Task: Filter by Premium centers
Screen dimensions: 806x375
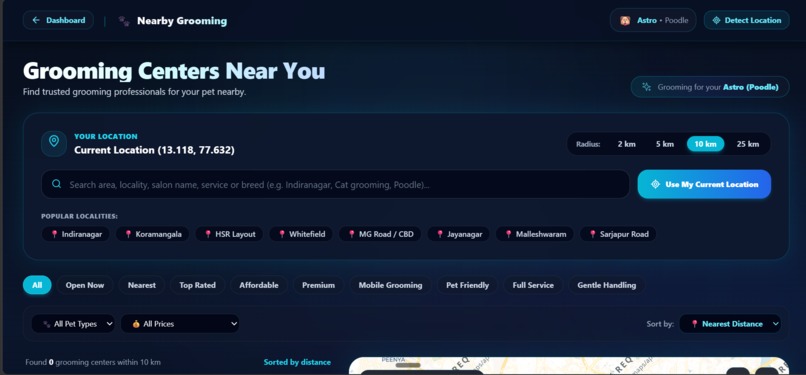Action: coord(318,285)
